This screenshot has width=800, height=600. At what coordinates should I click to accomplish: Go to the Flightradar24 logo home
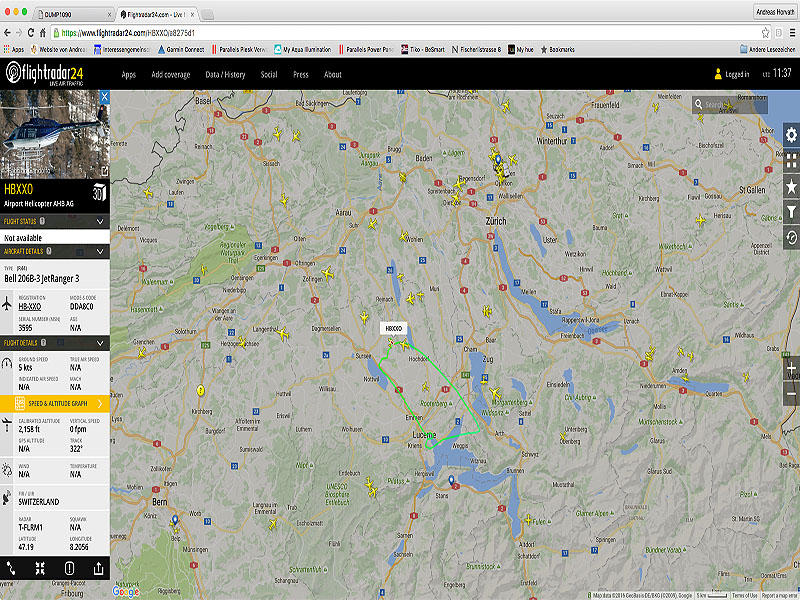(44, 73)
